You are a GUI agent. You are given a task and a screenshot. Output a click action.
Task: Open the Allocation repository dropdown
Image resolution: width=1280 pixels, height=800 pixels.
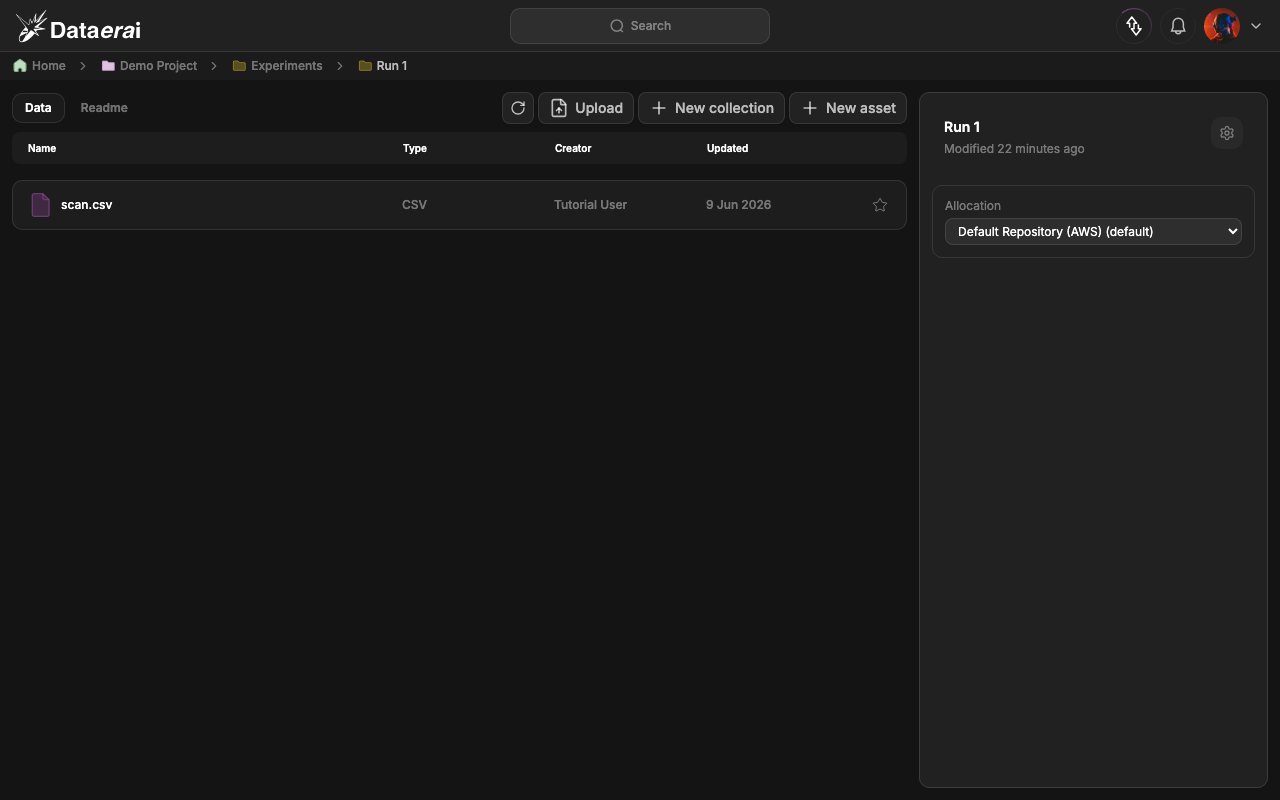(x=1093, y=231)
